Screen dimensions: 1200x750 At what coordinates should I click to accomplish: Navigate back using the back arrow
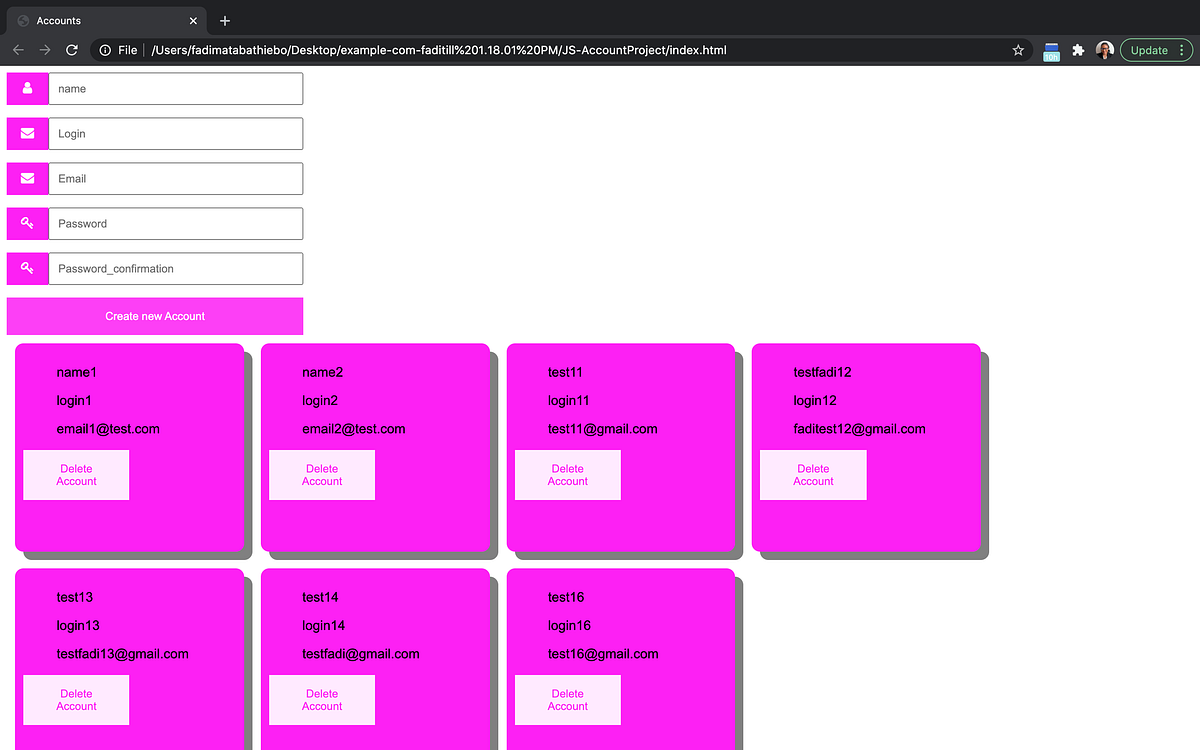click(x=18, y=49)
